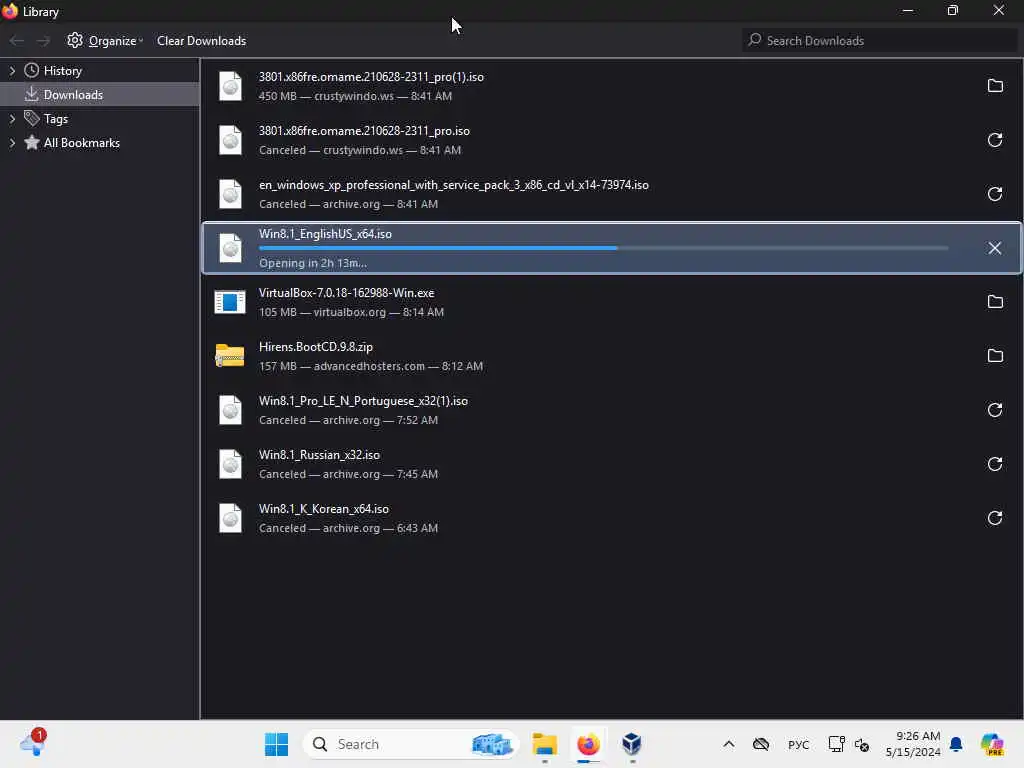Click file icon of the Portuguese x32 iso
1024x768 pixels.
[x=230, y=410]
